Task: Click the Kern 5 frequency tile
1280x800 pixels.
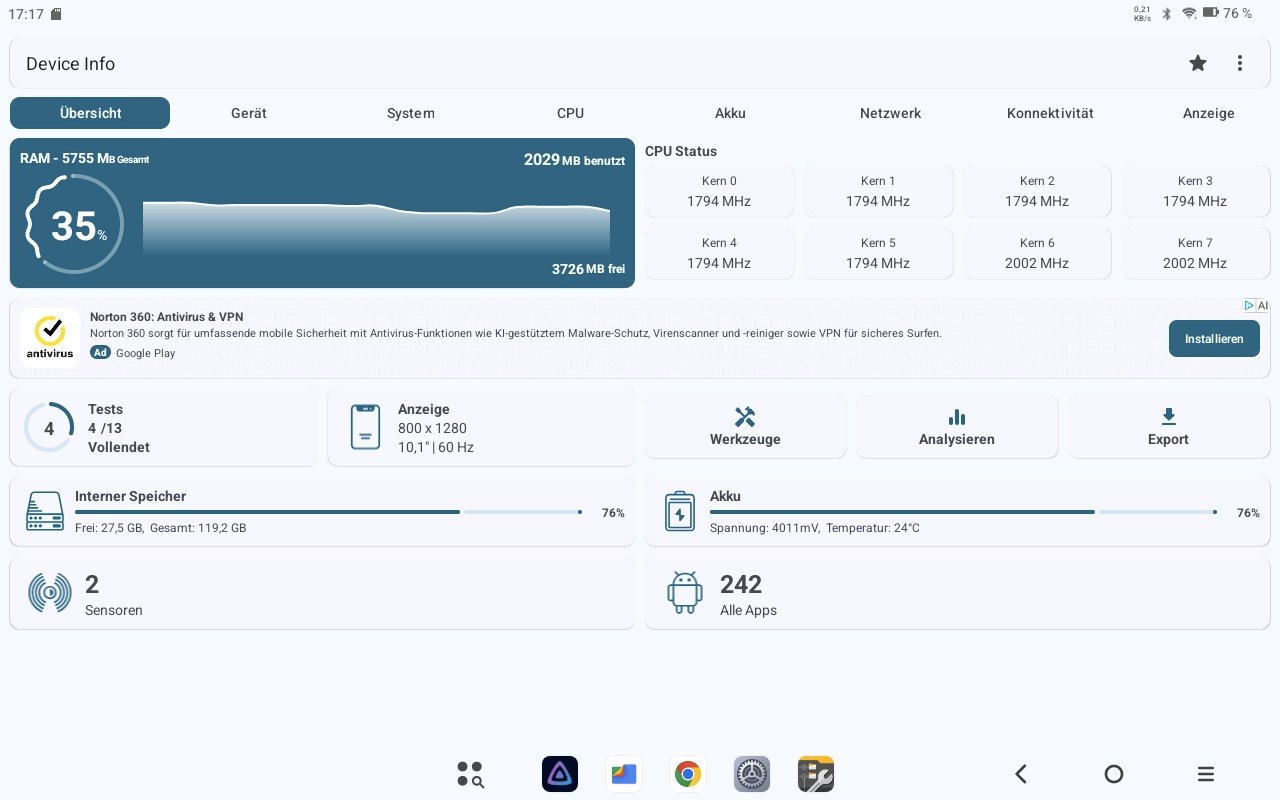Action: point(878,253)
